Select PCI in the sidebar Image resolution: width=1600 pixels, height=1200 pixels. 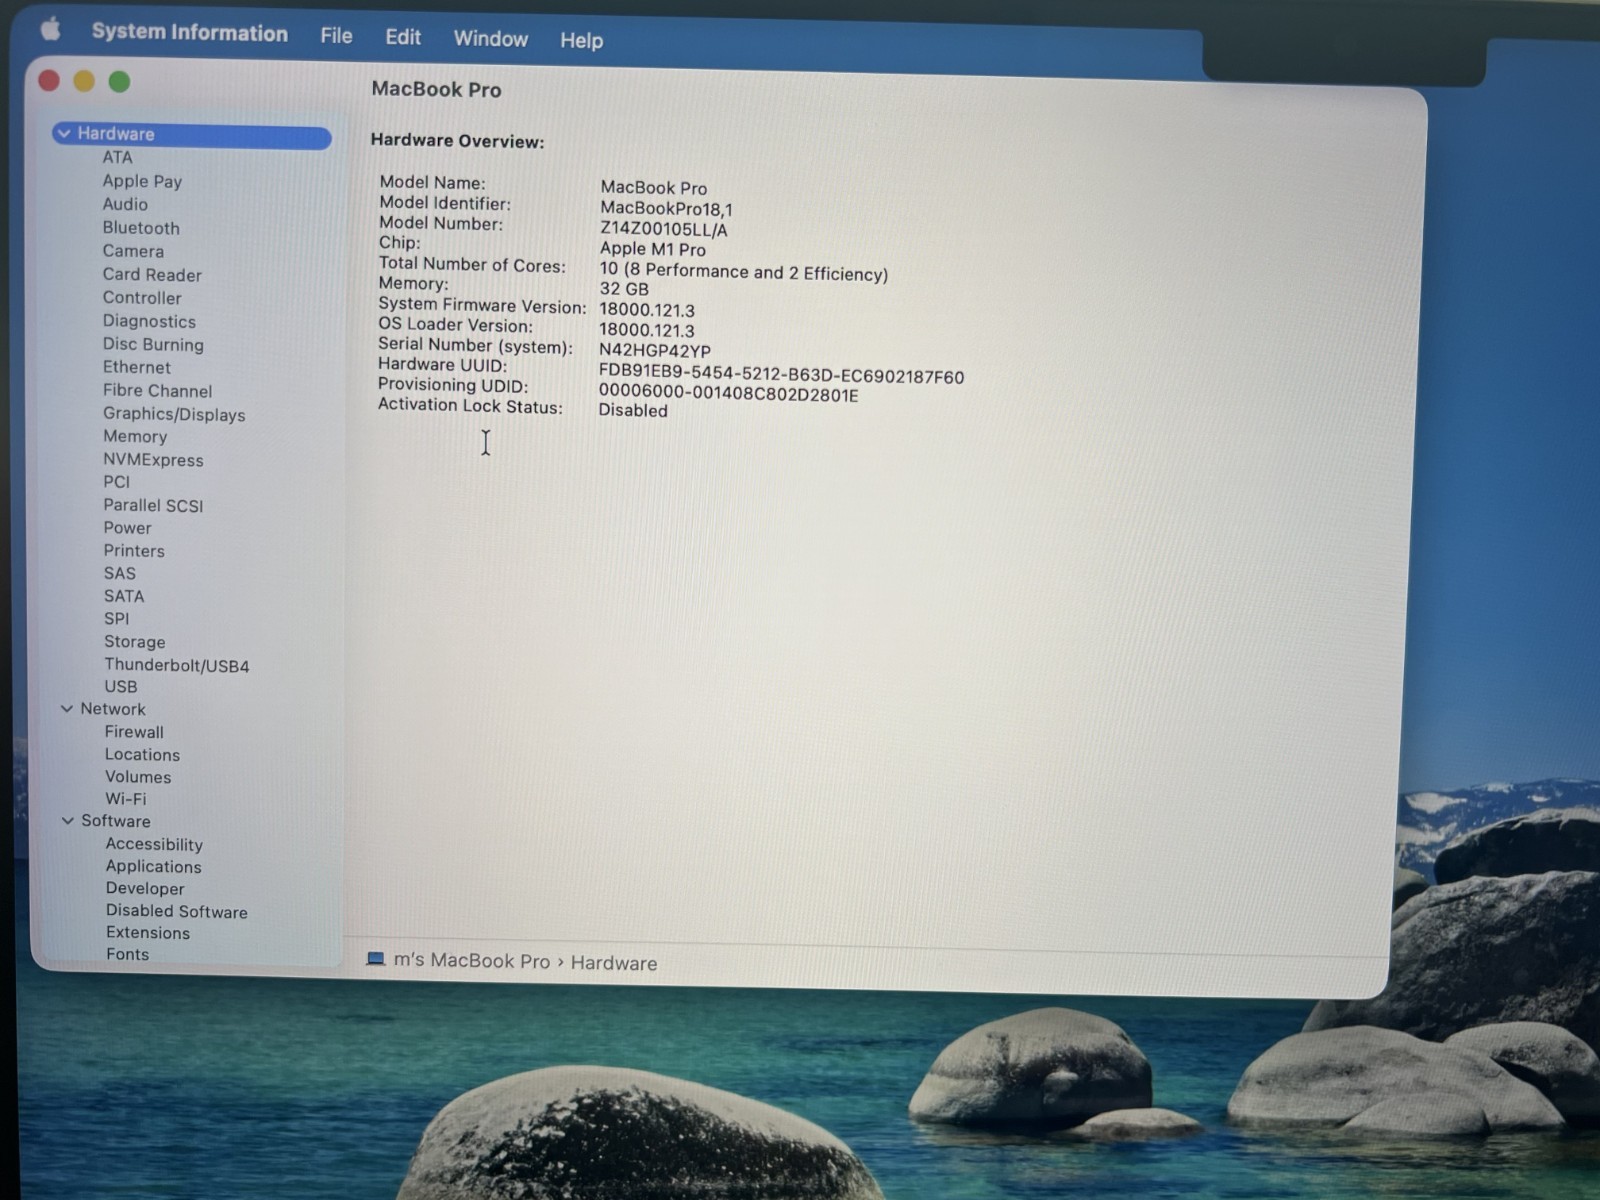[117, 482]
